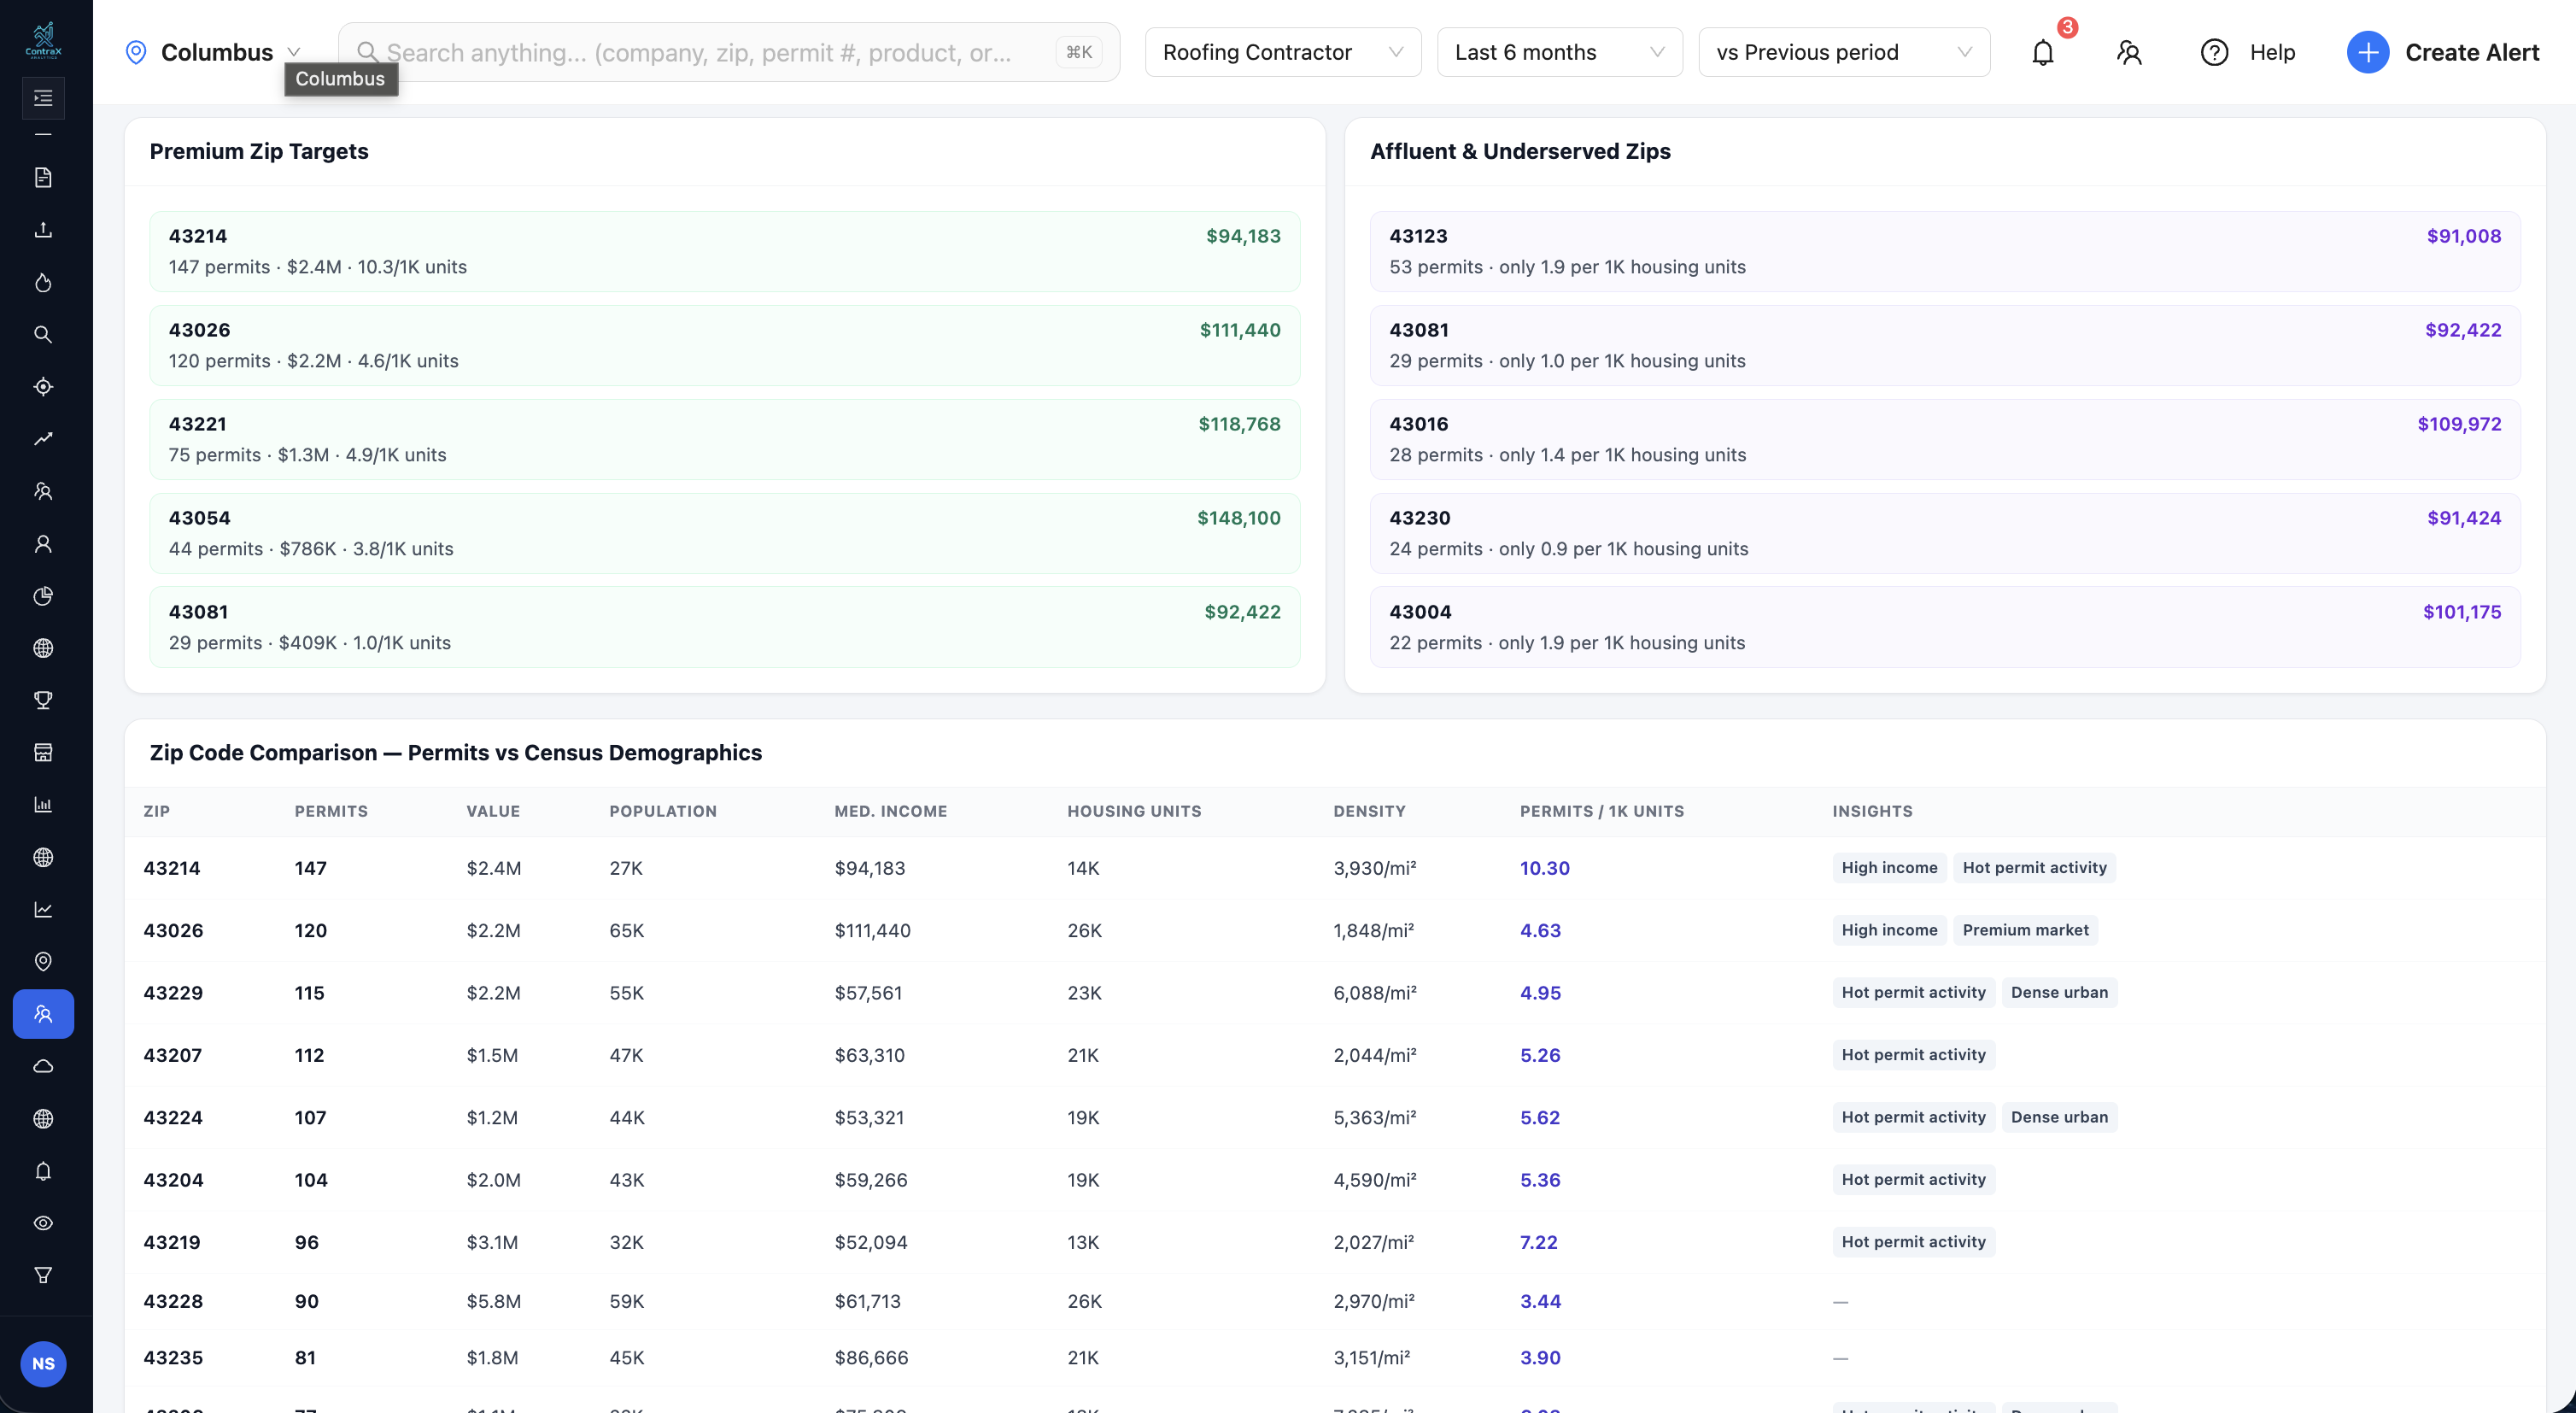Click ZIP 43219 in the comparison table
The height and width of the screenshot is (1413, 2576).
click(172, 1242)
